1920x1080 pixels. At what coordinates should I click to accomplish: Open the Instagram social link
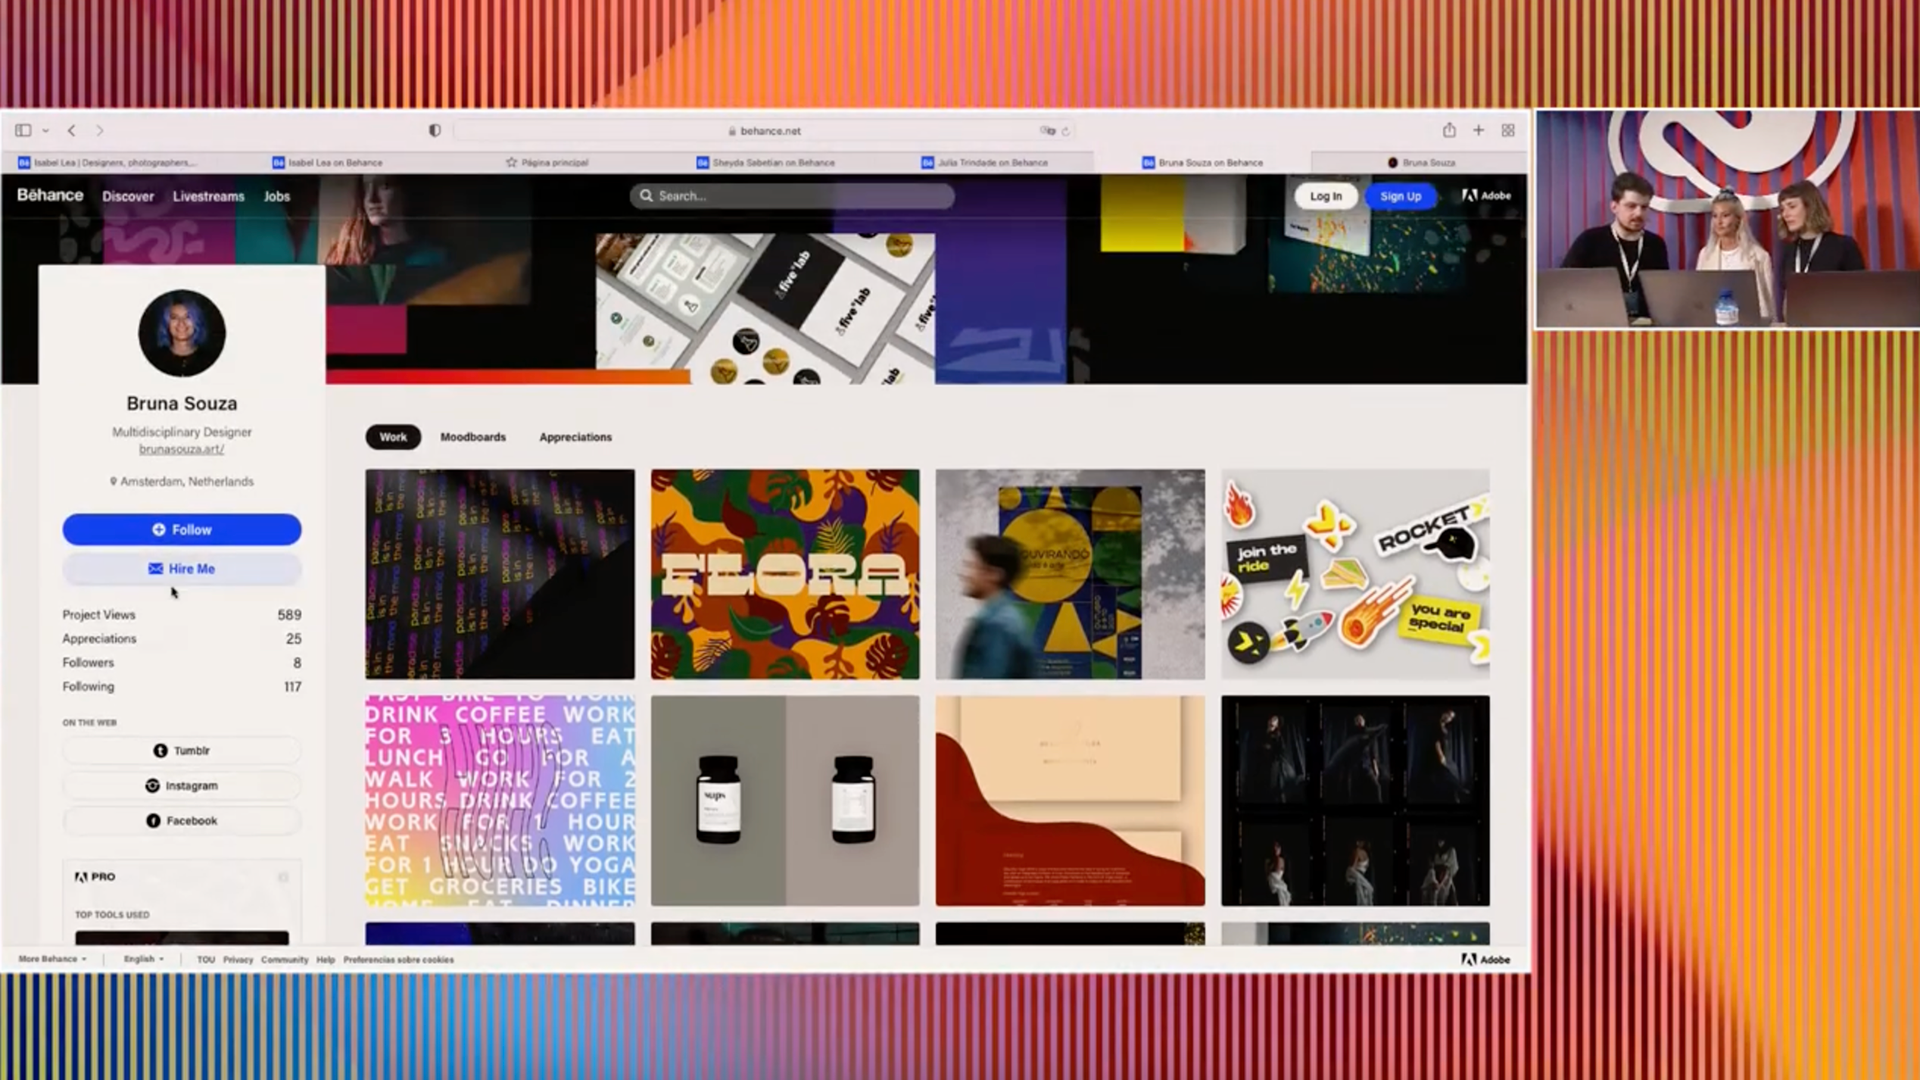tap(182, 785)
